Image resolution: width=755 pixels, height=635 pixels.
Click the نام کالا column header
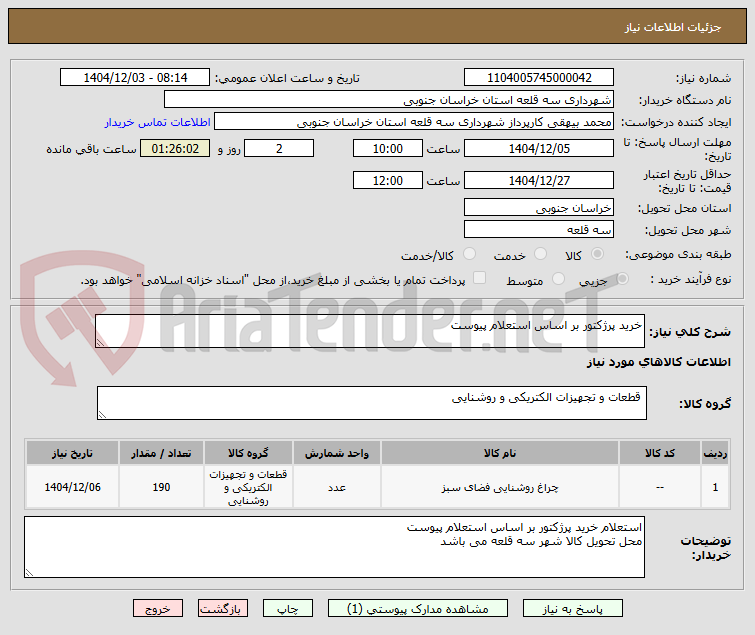[500, 453]
